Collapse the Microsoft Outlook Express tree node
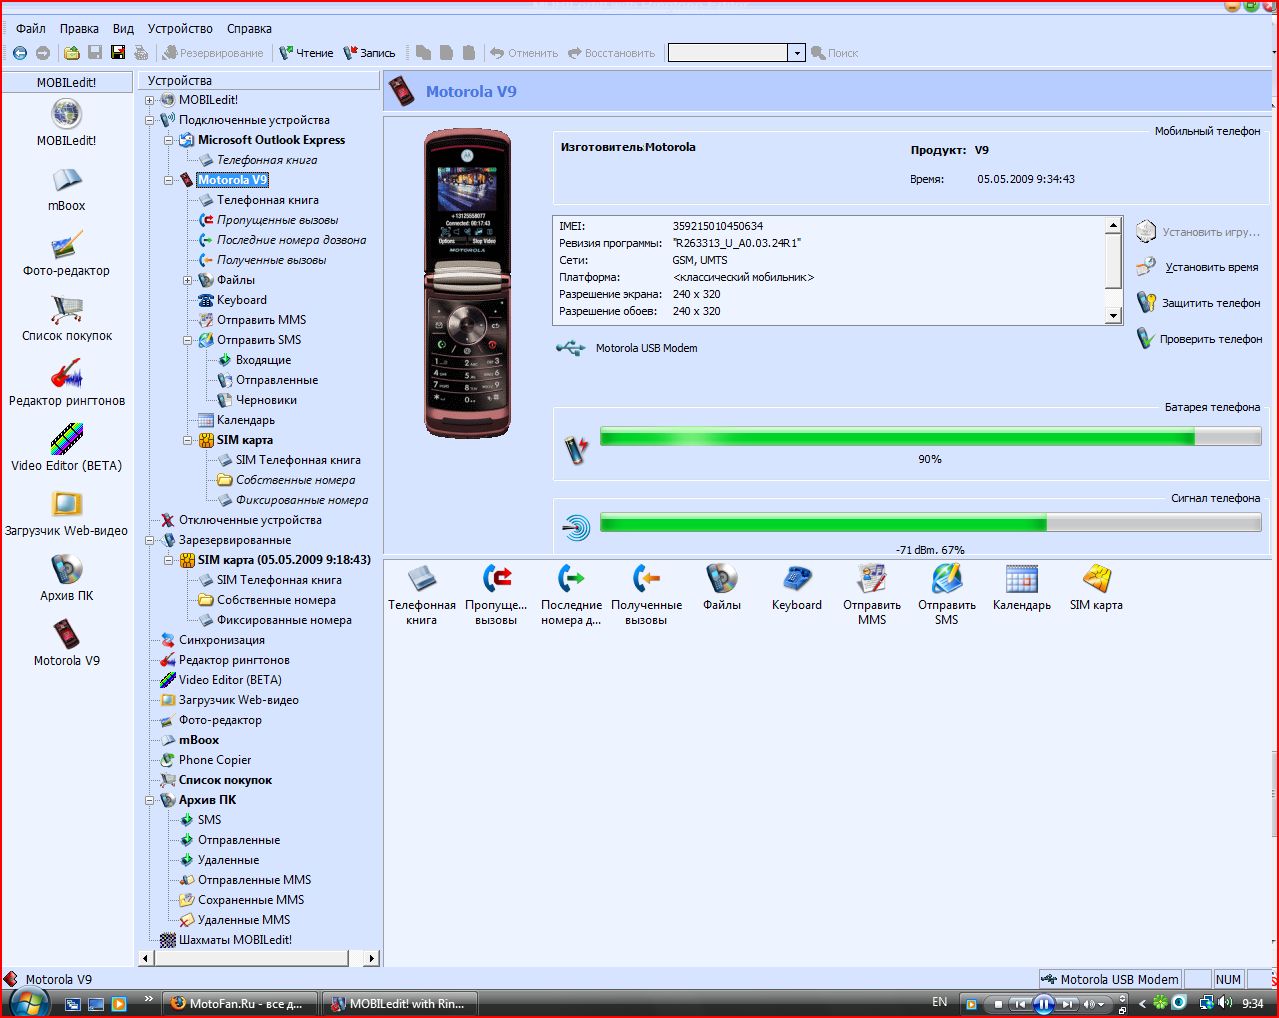 (x=169, y=140)
